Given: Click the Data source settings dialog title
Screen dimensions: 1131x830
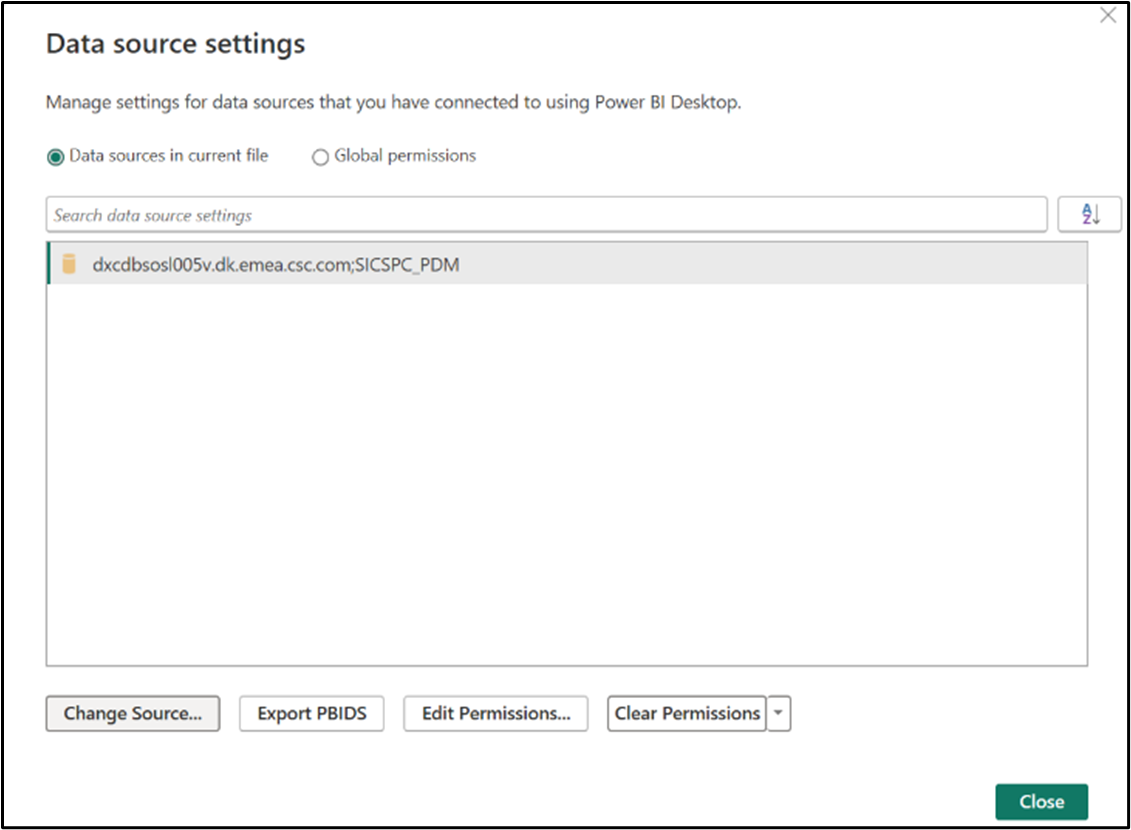Looking at the screenshot, I should tap(176, 44).
